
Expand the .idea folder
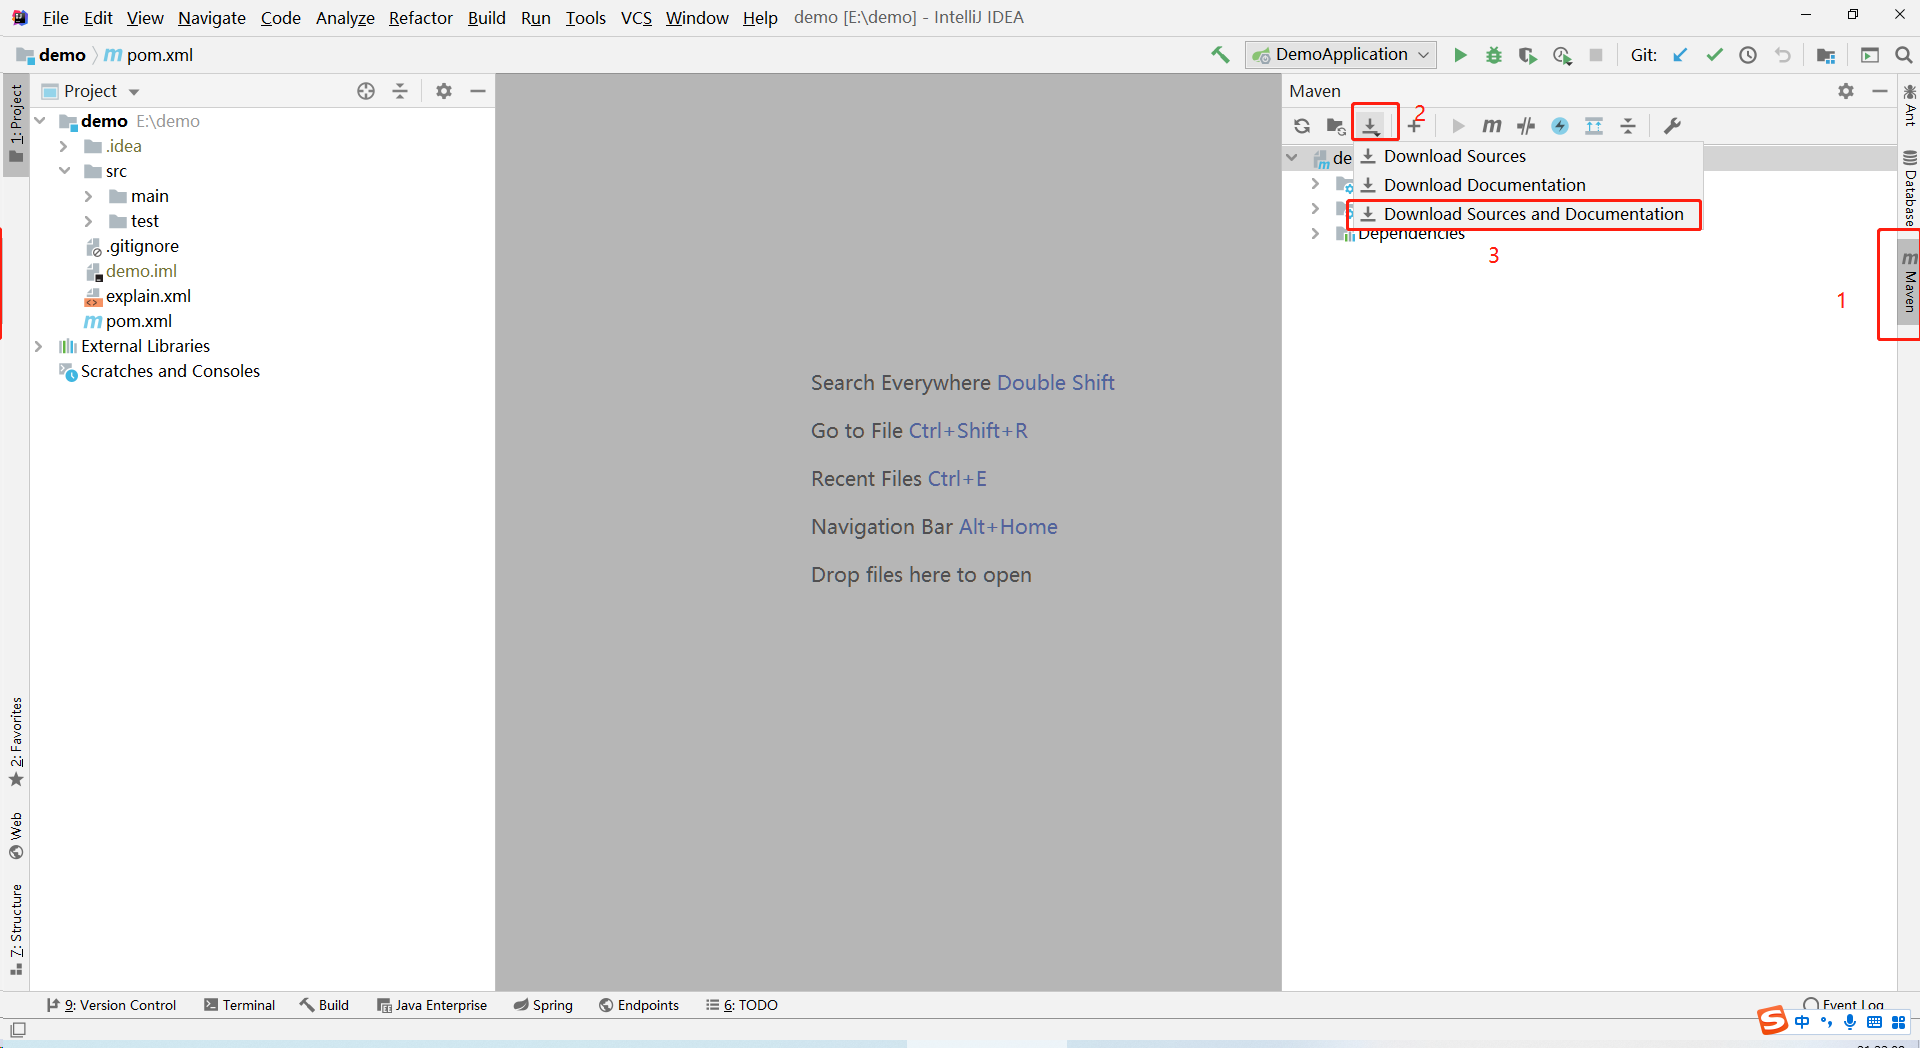point(64,146)
